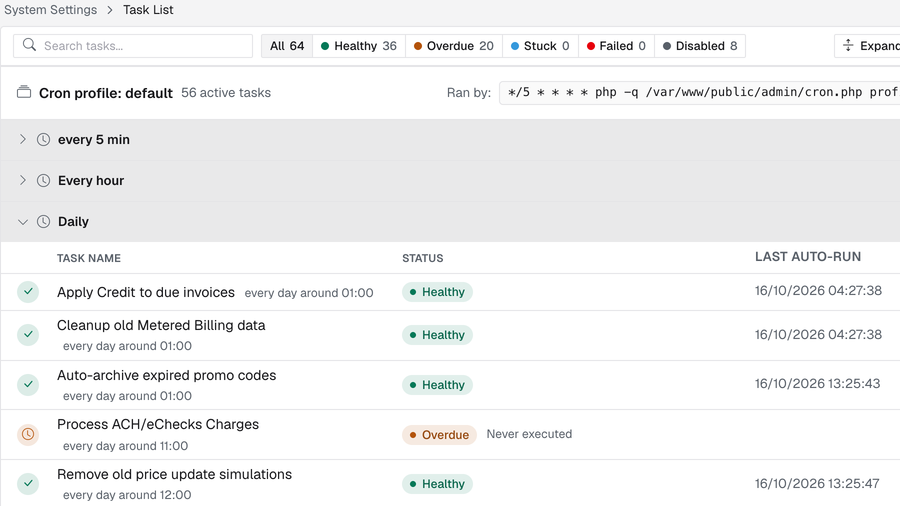Click the Expand button
900x506 pixels.
(x=867, y=46)
